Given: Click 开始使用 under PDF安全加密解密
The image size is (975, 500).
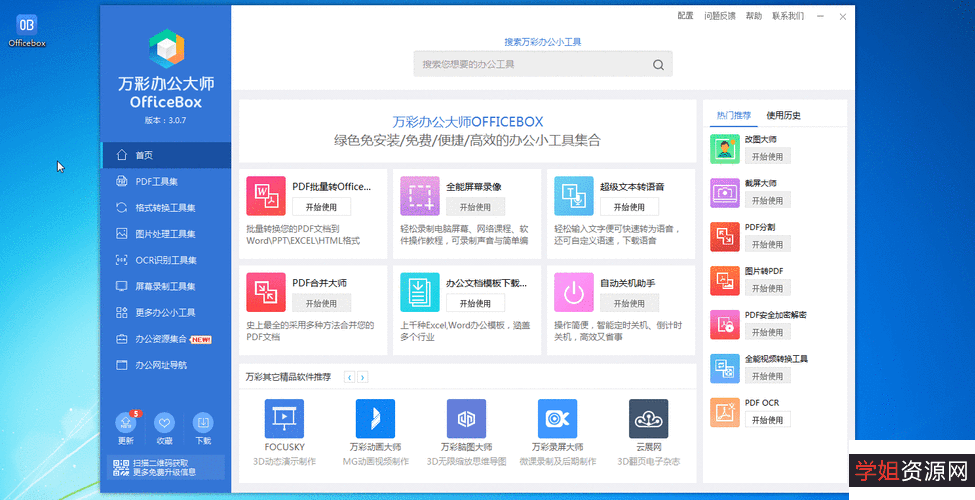Looking at the screenshot, I should pos(768,332).
